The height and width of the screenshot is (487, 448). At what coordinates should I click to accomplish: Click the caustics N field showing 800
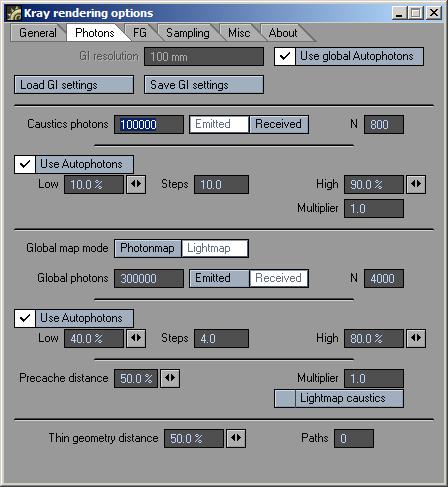pyautogui.click(x=384, y=125)
